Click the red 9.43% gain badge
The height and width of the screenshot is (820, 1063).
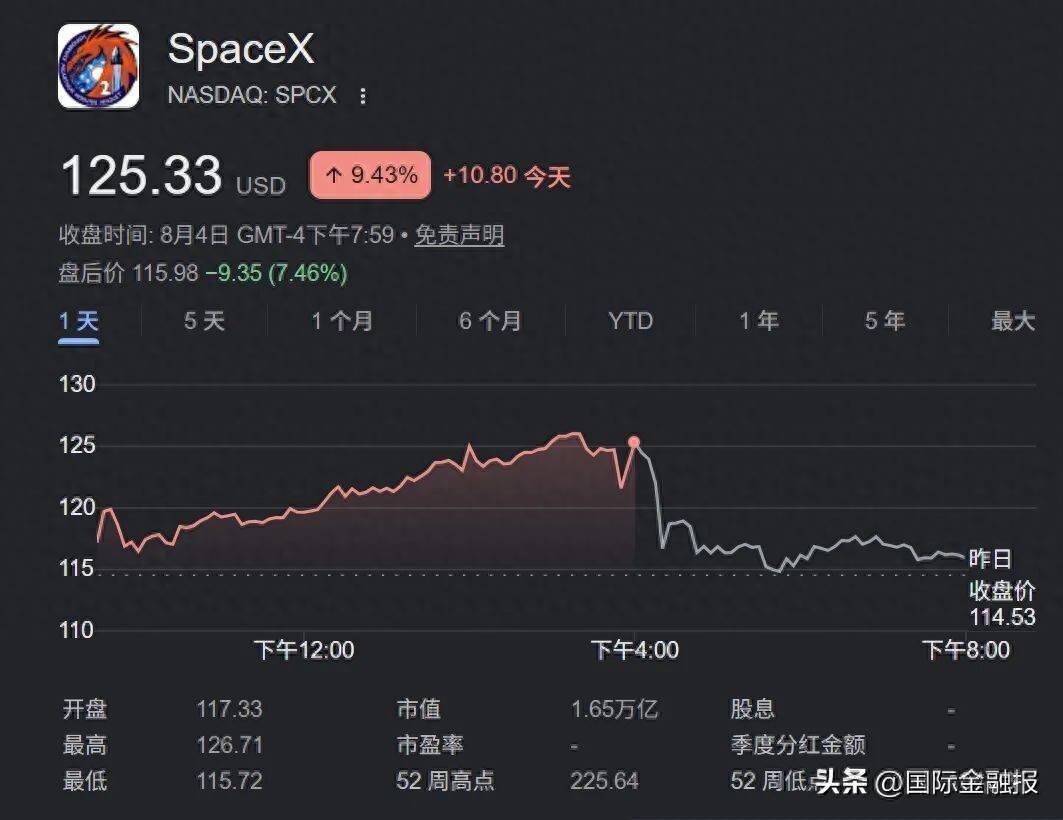[x=370, y=176]
